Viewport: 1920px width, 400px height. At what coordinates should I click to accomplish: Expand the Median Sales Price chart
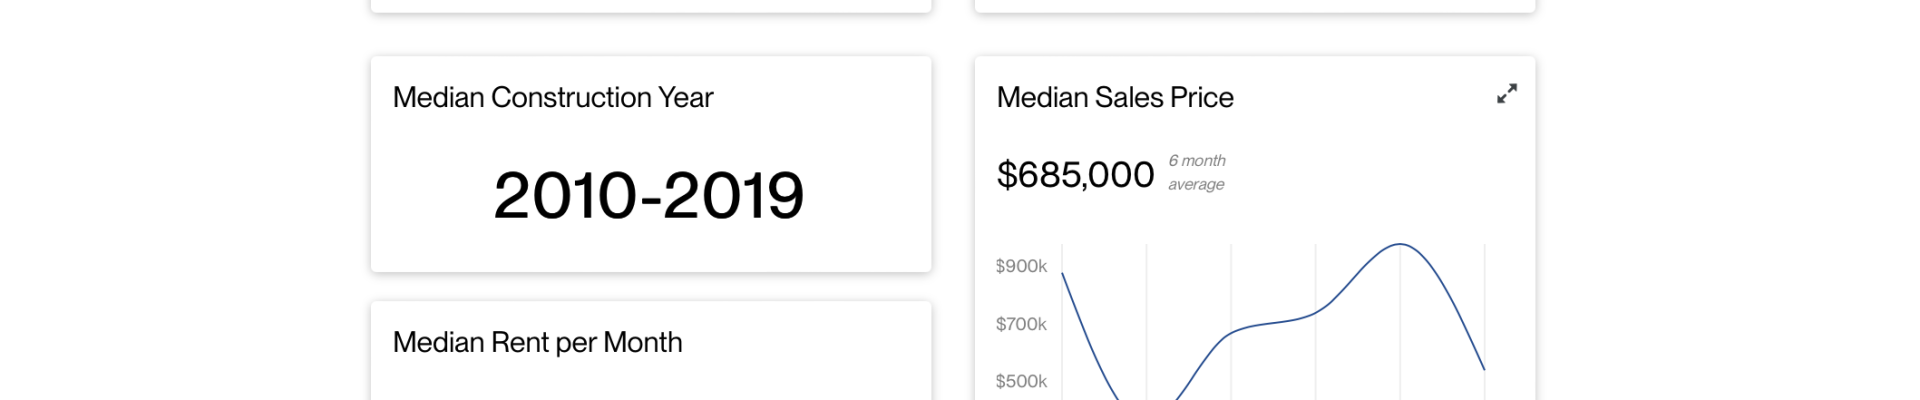[1507, 93]
